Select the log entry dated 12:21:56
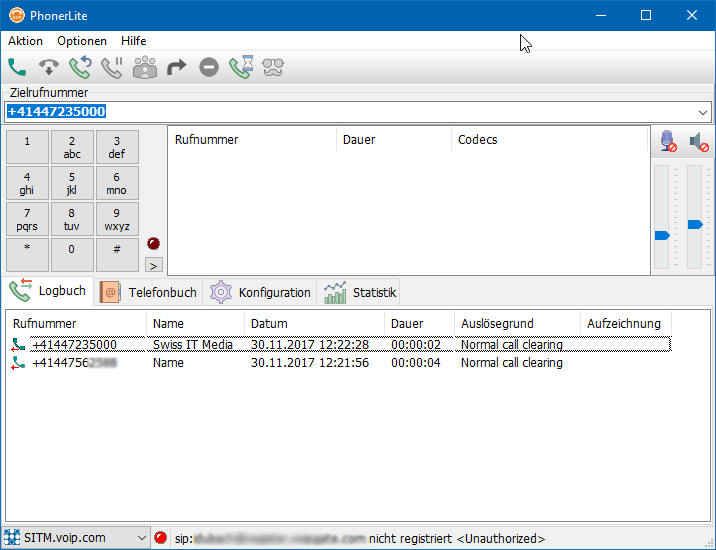The width and height of the screenshot is (716, 550). [340, 363]
